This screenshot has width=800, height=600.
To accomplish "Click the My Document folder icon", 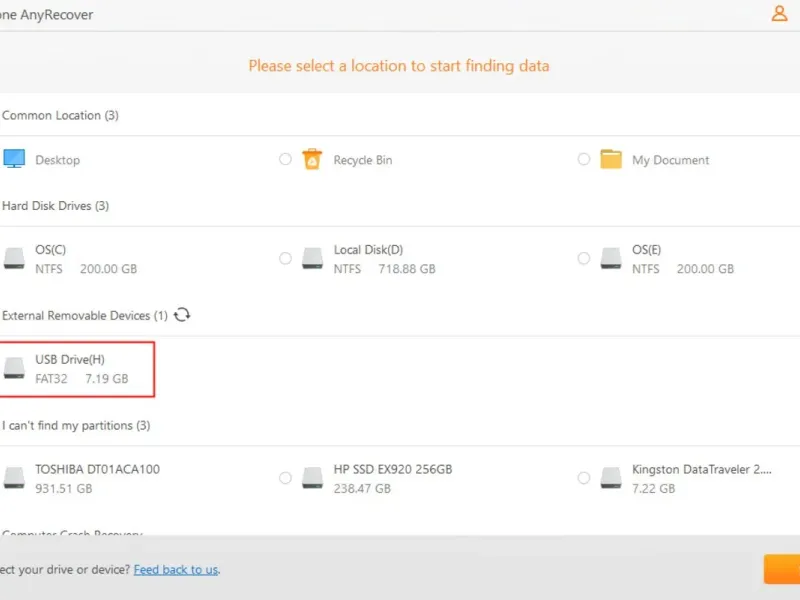I will click(x=611, y=159).
